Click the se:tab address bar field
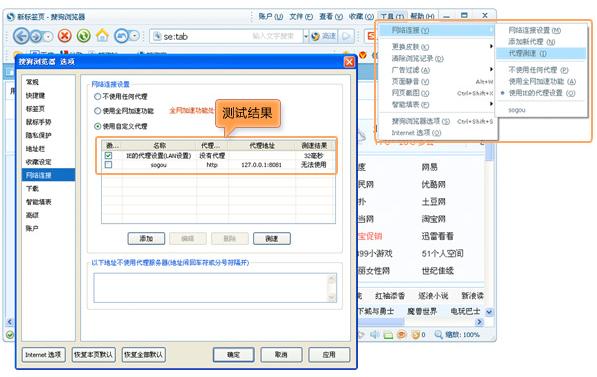597x377 pixels. tap(228, 37)
